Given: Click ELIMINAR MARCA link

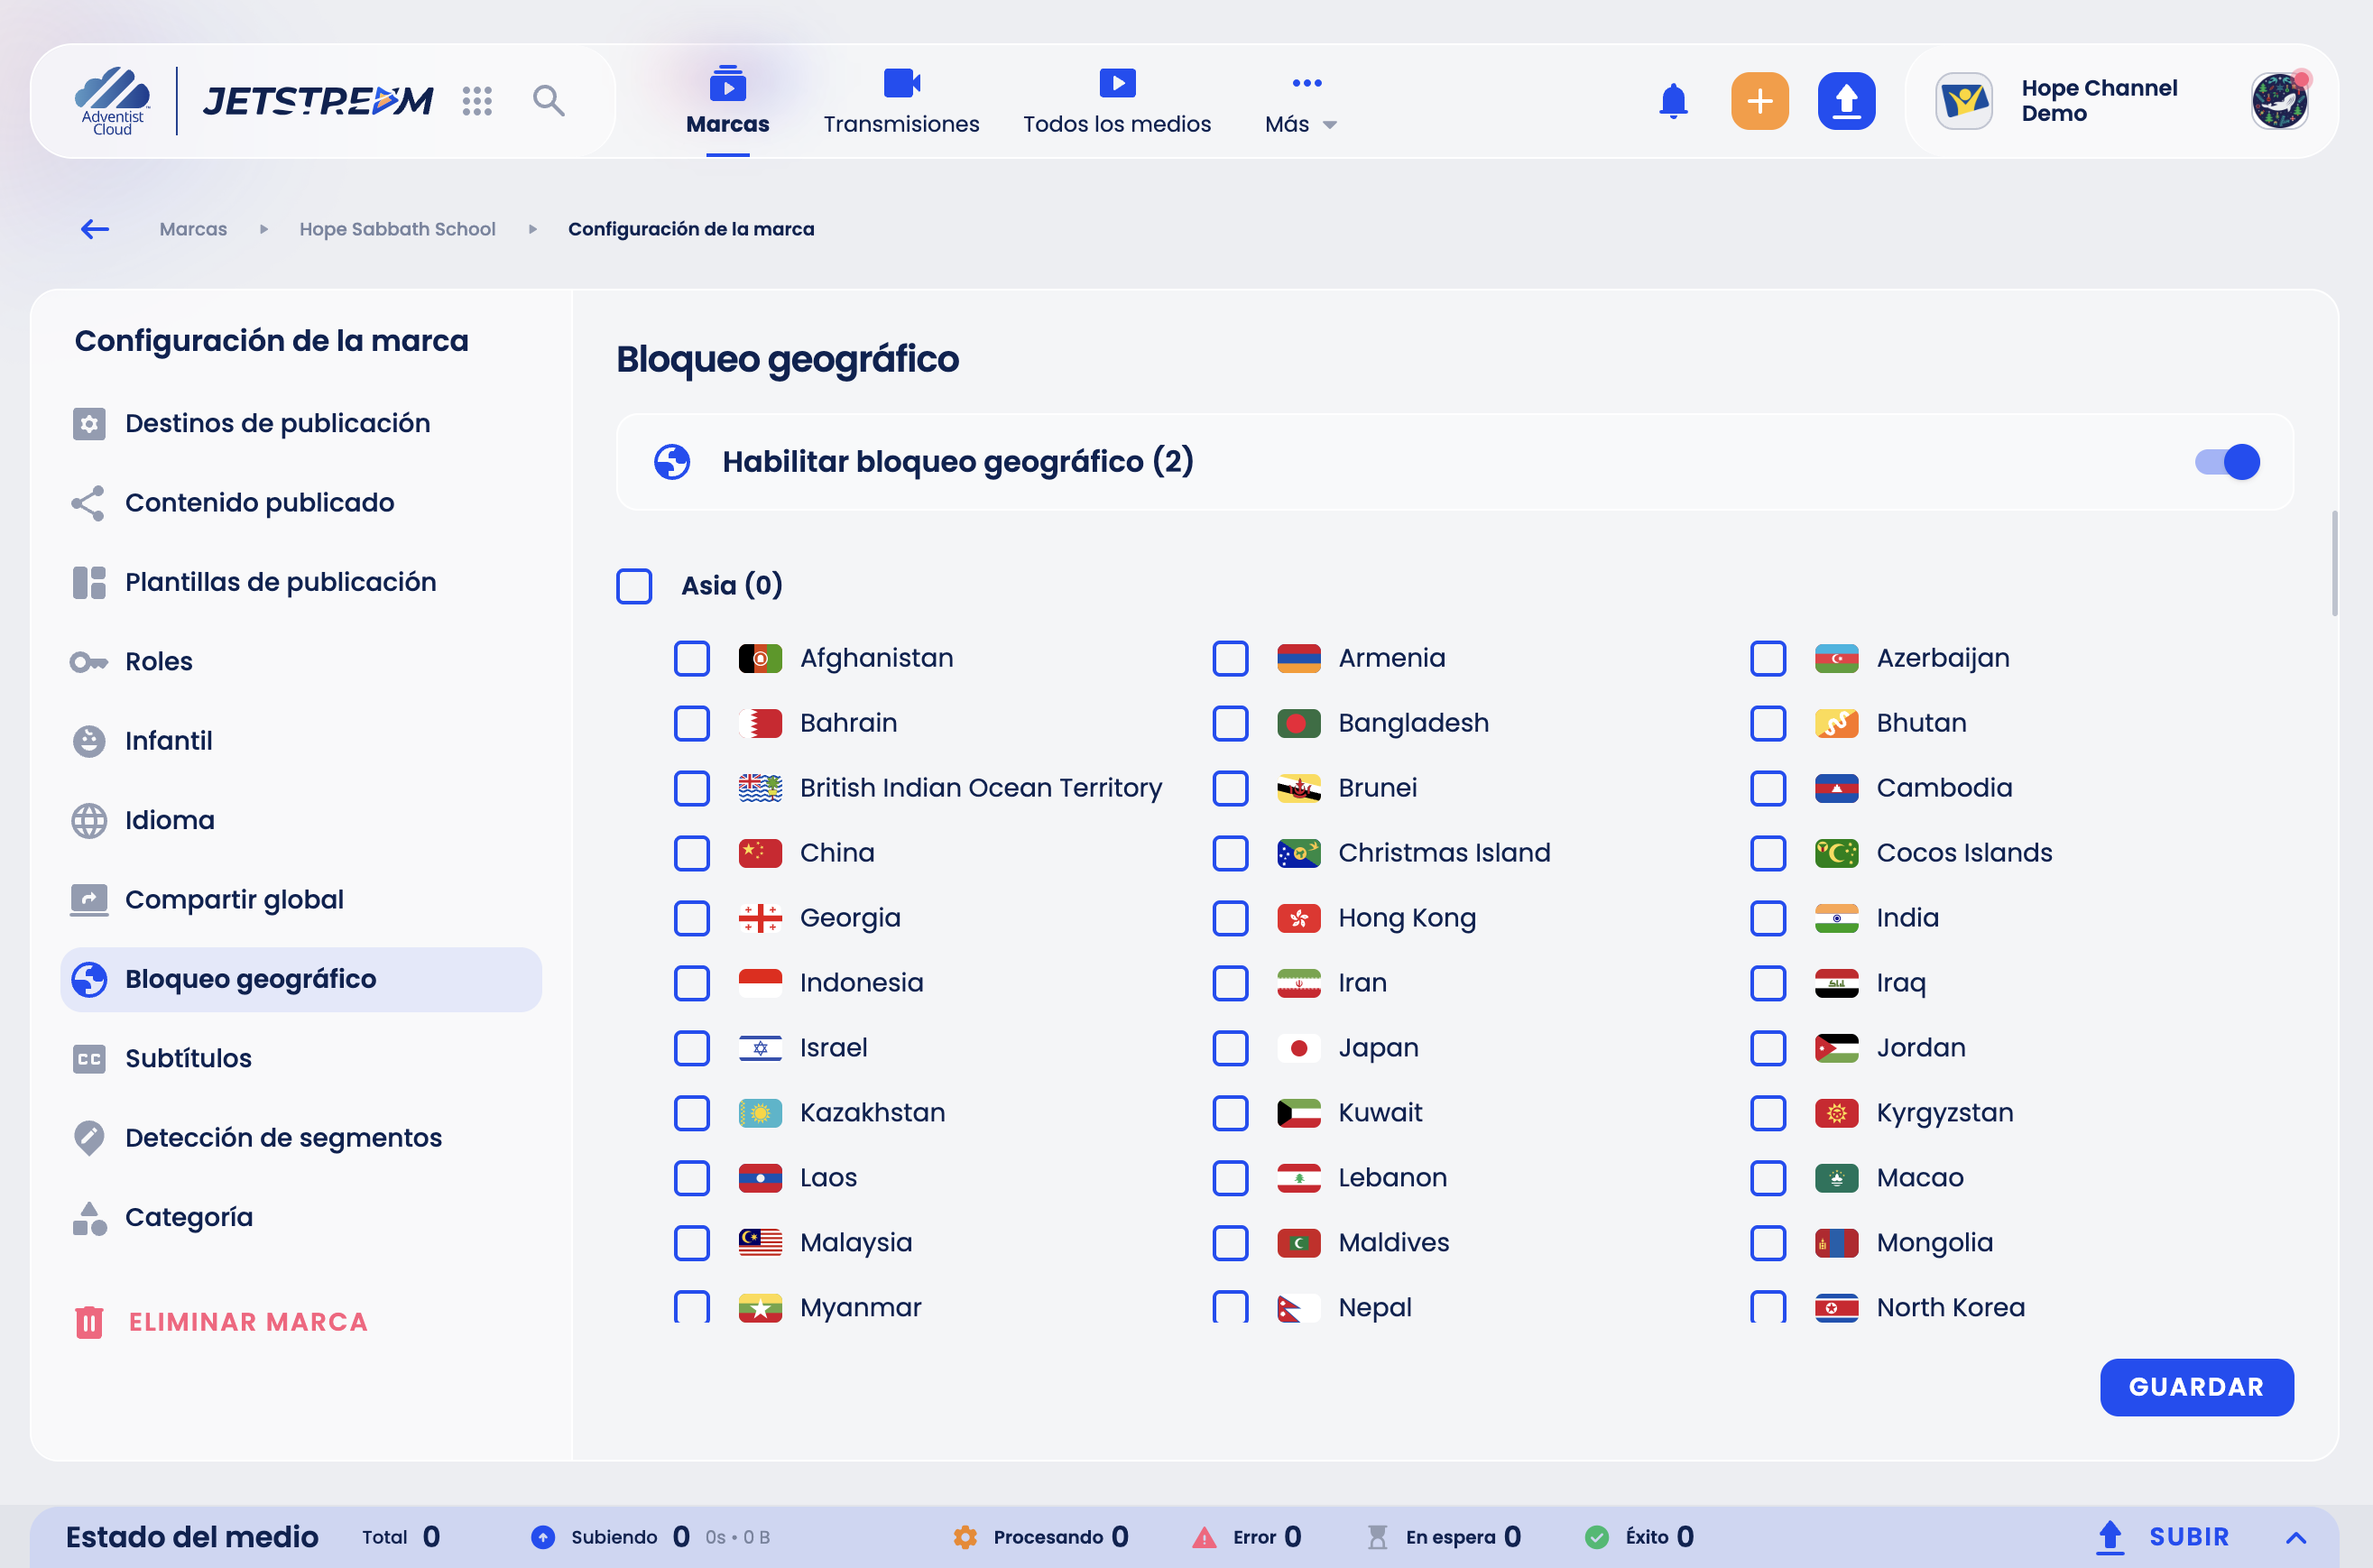Looking at the screenshot, I should [222, 1322].
